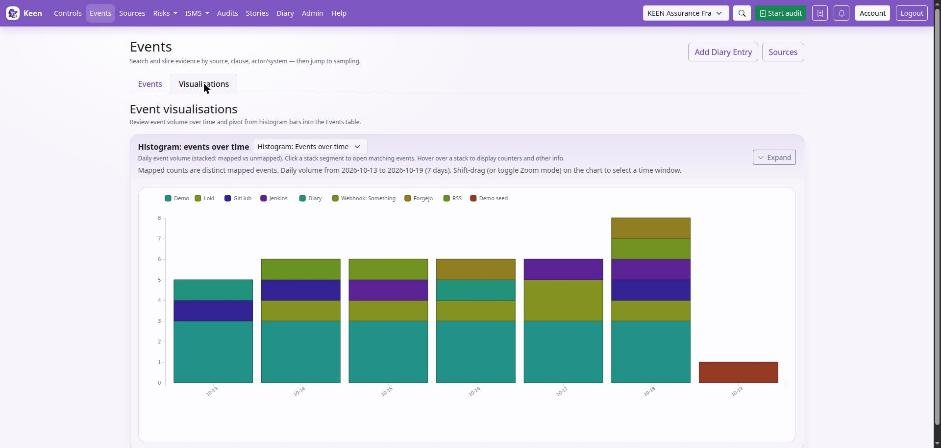
Task: Click large olive segment of 10-17 bar
Action: [x=563, y=300]
